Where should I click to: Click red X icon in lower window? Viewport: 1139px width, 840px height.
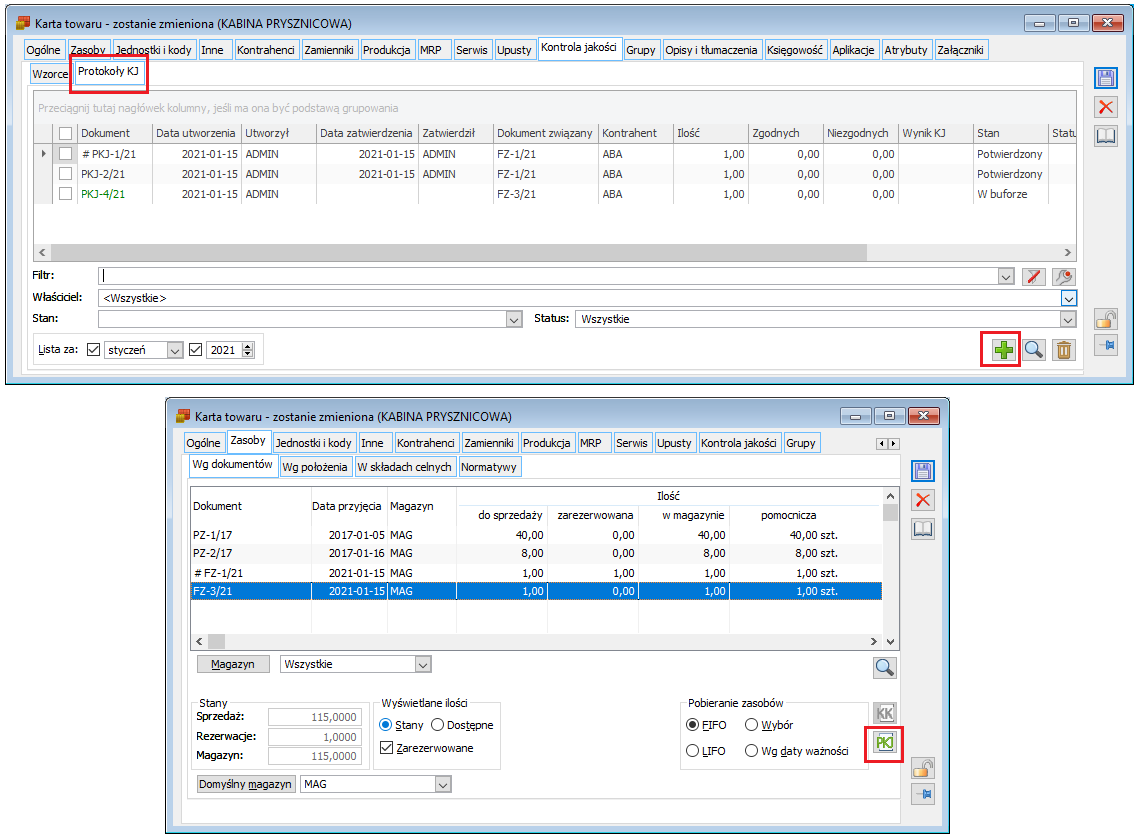pyautogui.click(x=923, y=500)
